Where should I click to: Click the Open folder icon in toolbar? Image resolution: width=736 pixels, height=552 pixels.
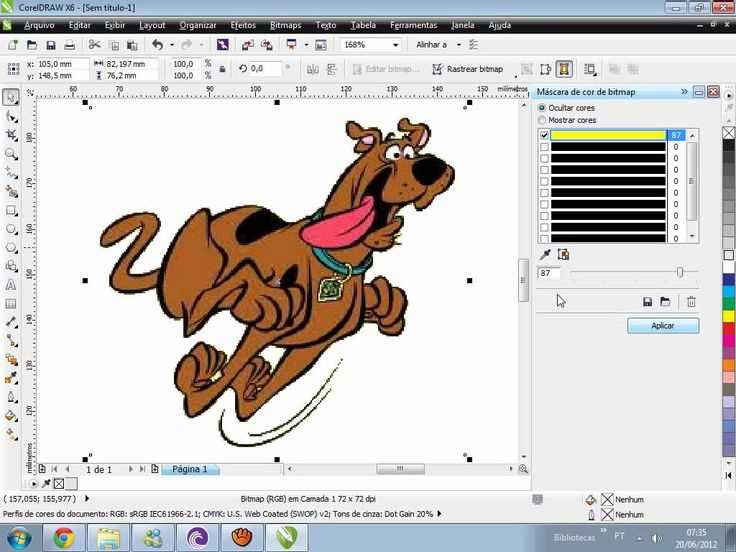coord(31,45)
